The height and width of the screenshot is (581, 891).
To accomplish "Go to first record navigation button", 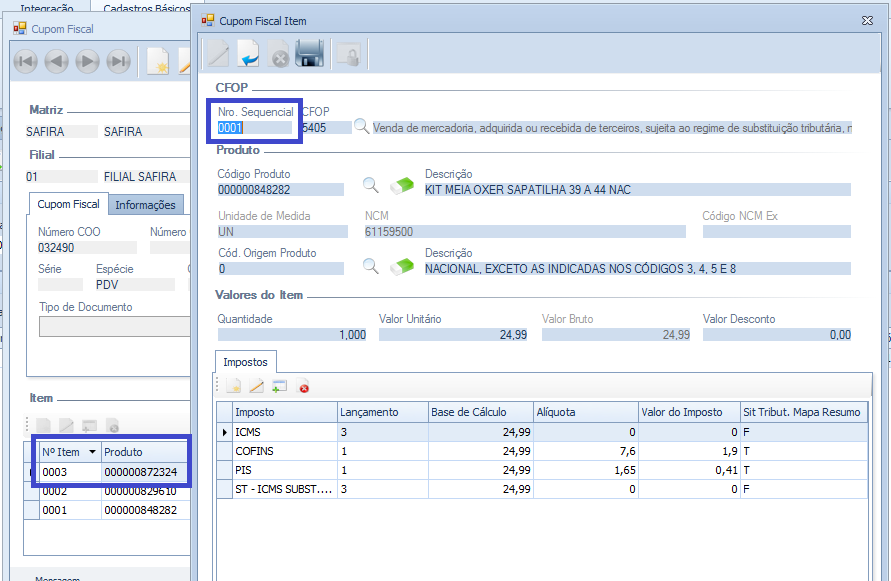I will click(x=25, y=62).
